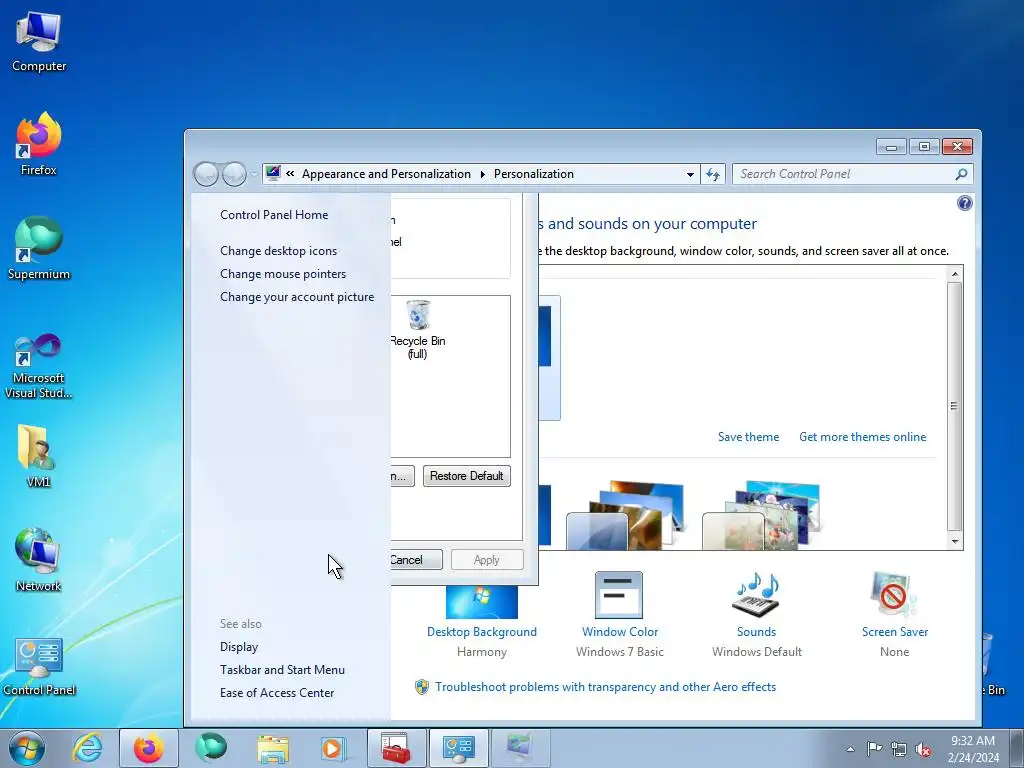Image resolution: width=1024 pixels, height=768 pixels.
Task: Switch to Firefox in the taskbar
Action: 149,748
